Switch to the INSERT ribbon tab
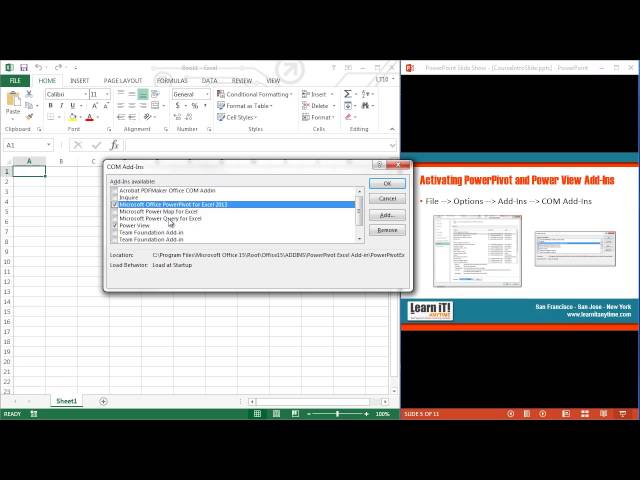 79,81
